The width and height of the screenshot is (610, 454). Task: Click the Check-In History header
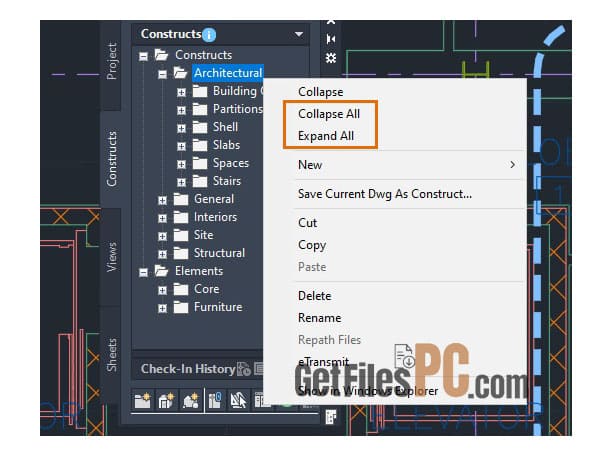pos(188,369)
